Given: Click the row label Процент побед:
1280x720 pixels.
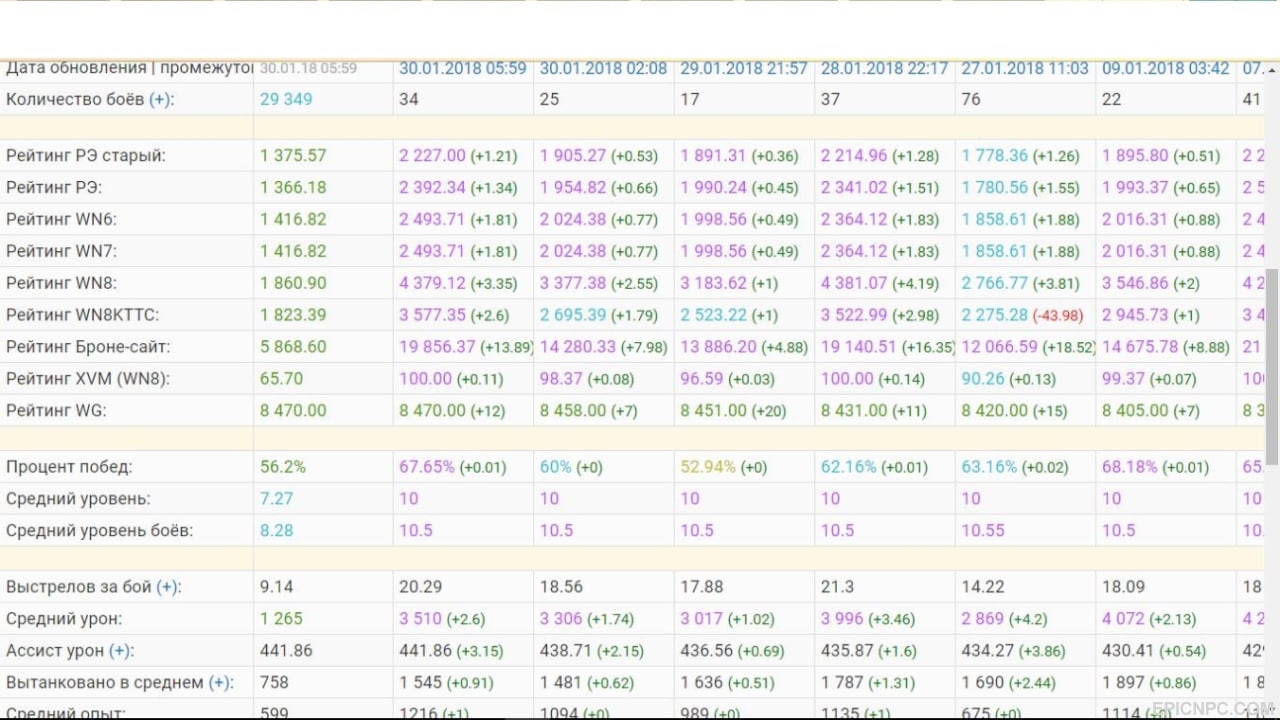Looking at the screenshot, I should (69, 467).
